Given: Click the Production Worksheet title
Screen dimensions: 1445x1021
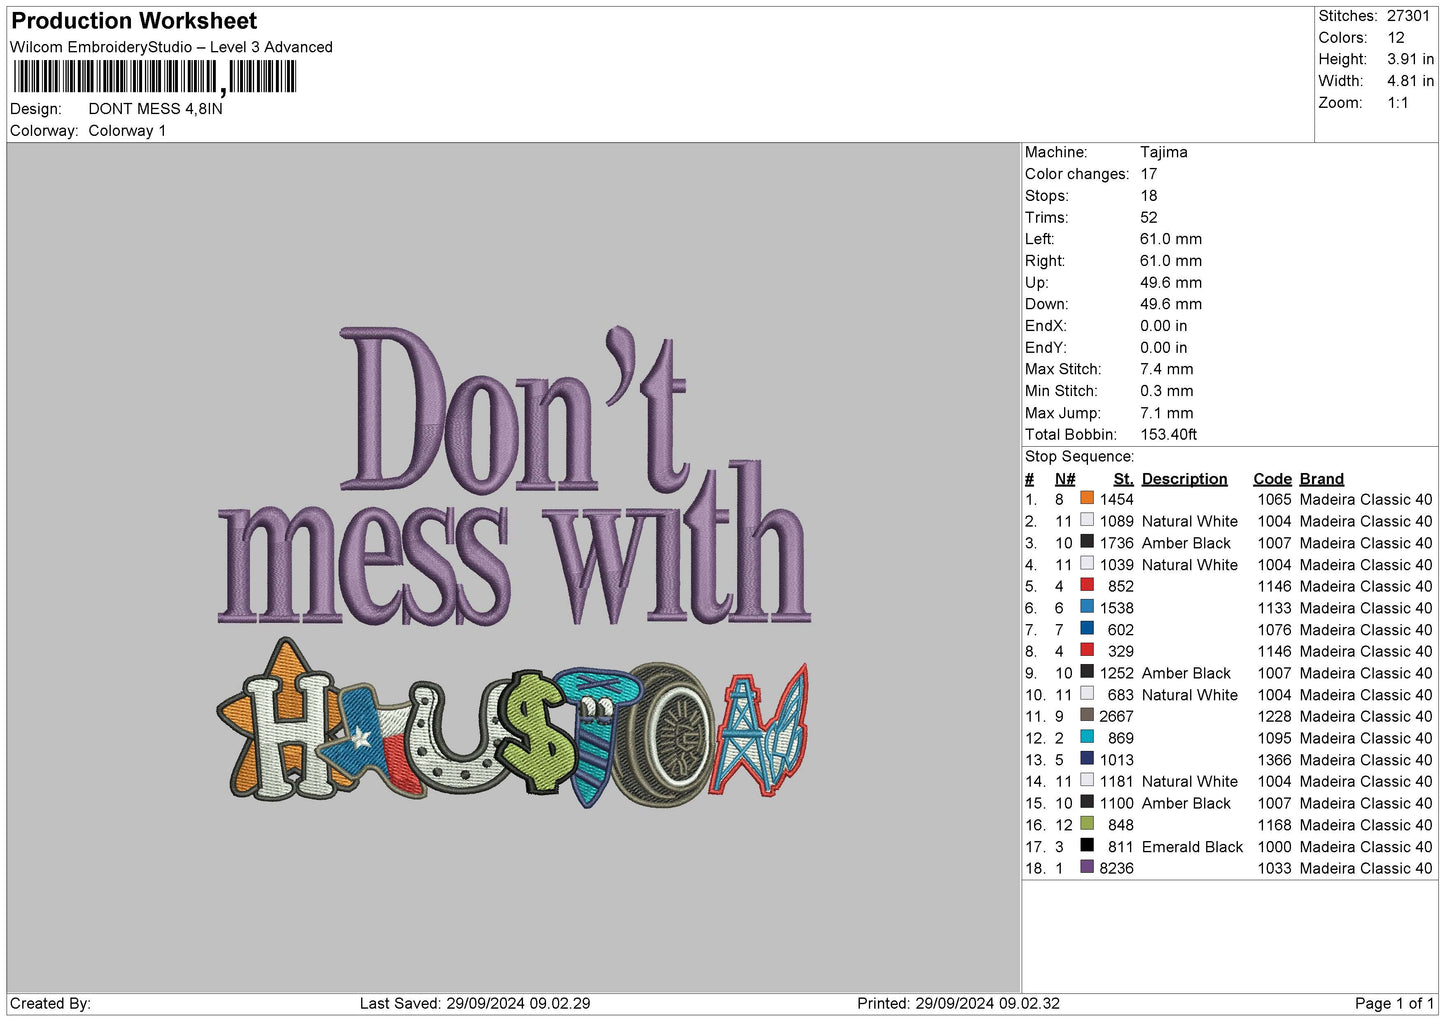Looking at the screenshot, I should tap(134, 21).
